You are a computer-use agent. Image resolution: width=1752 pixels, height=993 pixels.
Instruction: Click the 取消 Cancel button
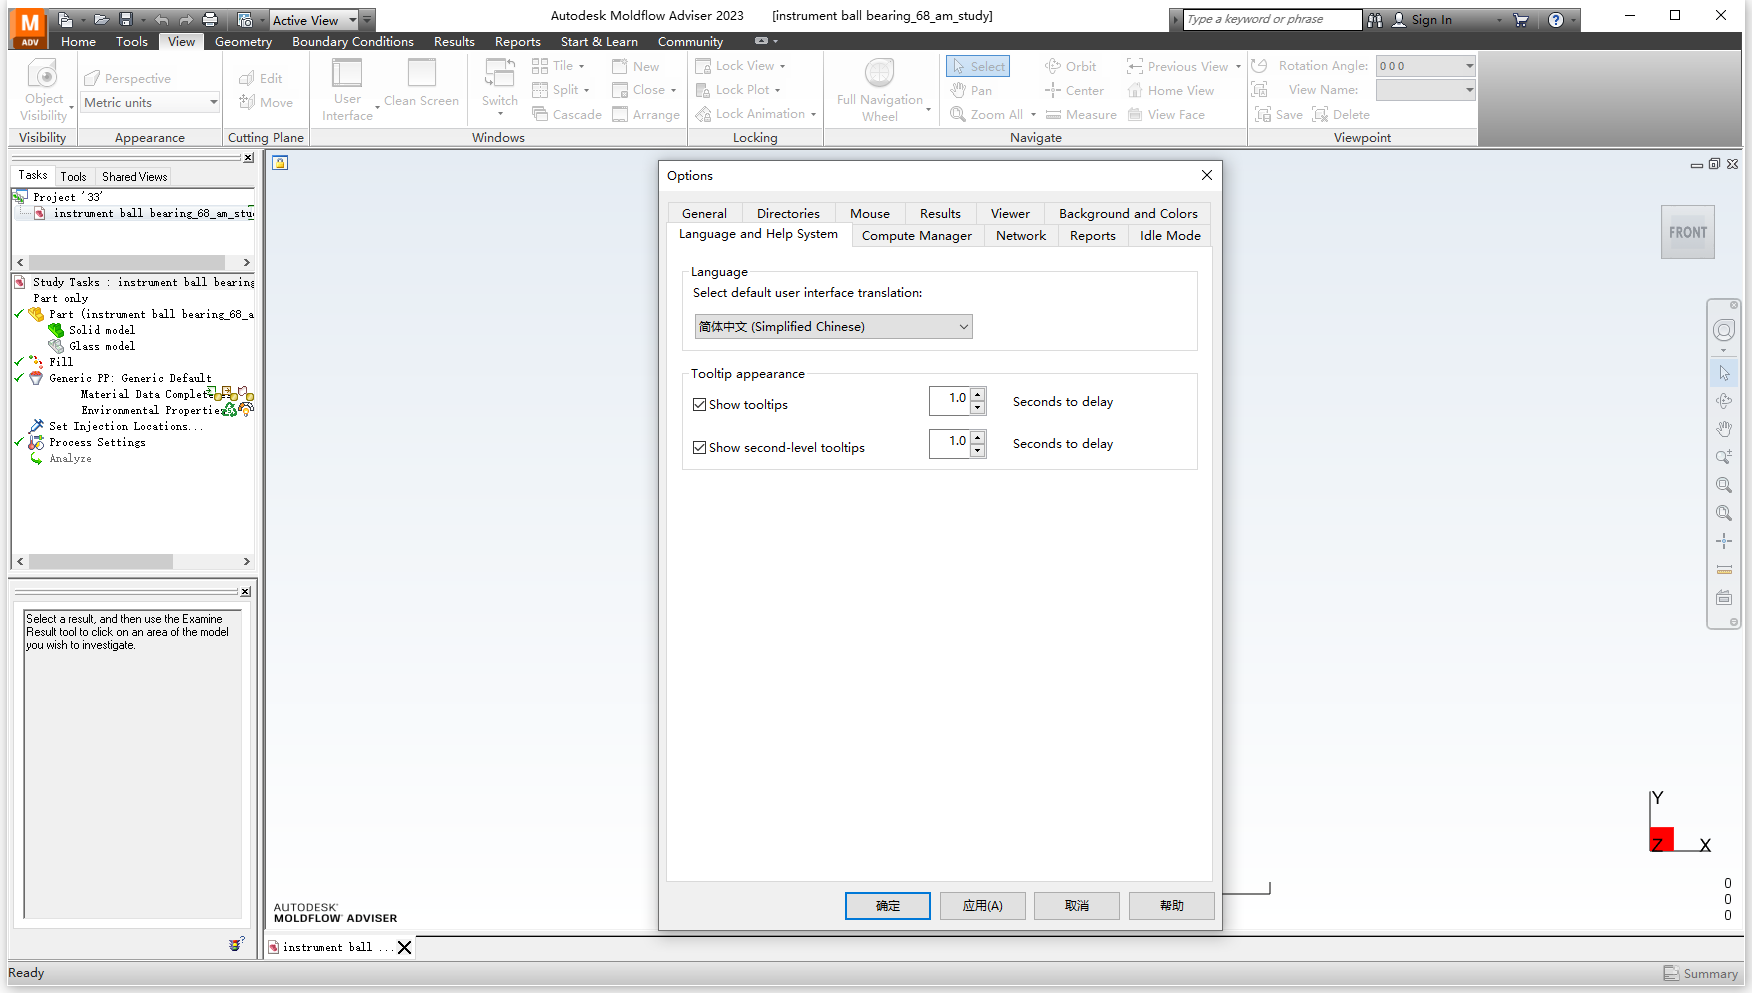pyautogui.click(x=1077, y=905)
